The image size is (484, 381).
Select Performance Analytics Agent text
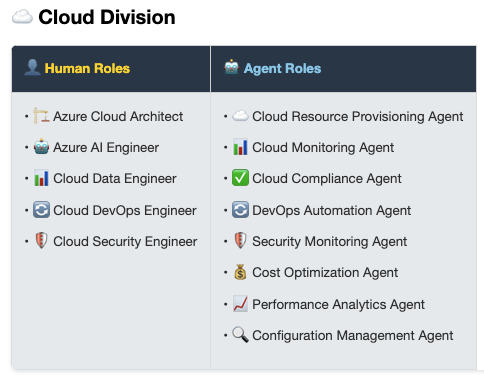pyautogui.click(x=338, y=305)
